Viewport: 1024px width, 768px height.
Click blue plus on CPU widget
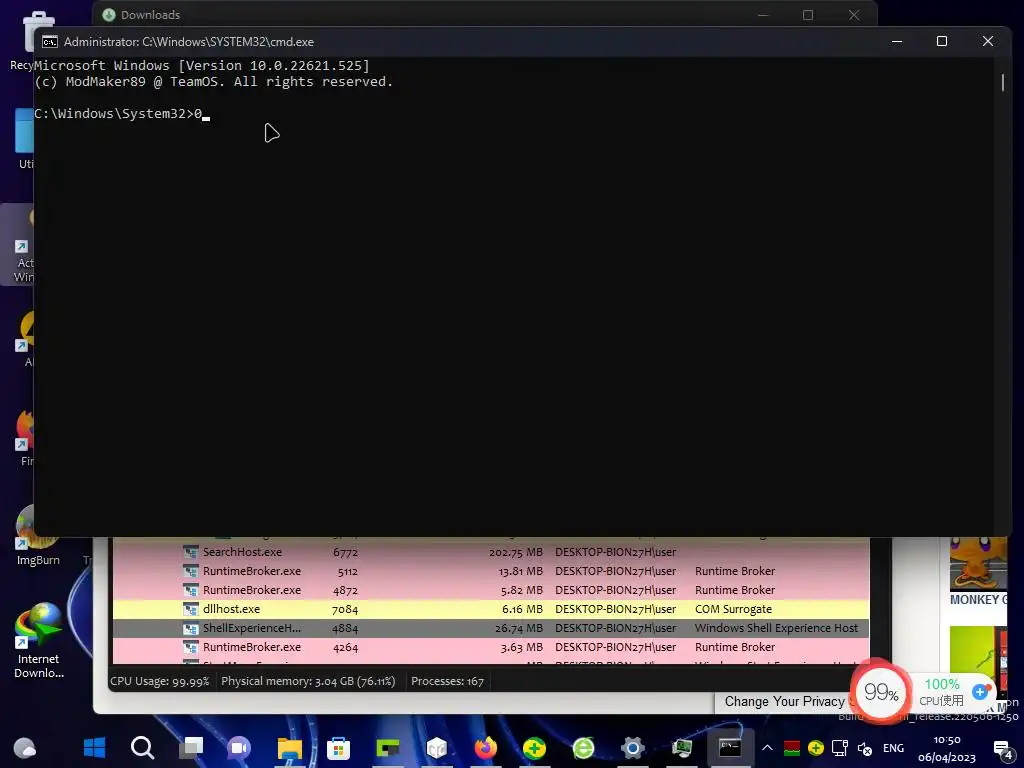980,692
